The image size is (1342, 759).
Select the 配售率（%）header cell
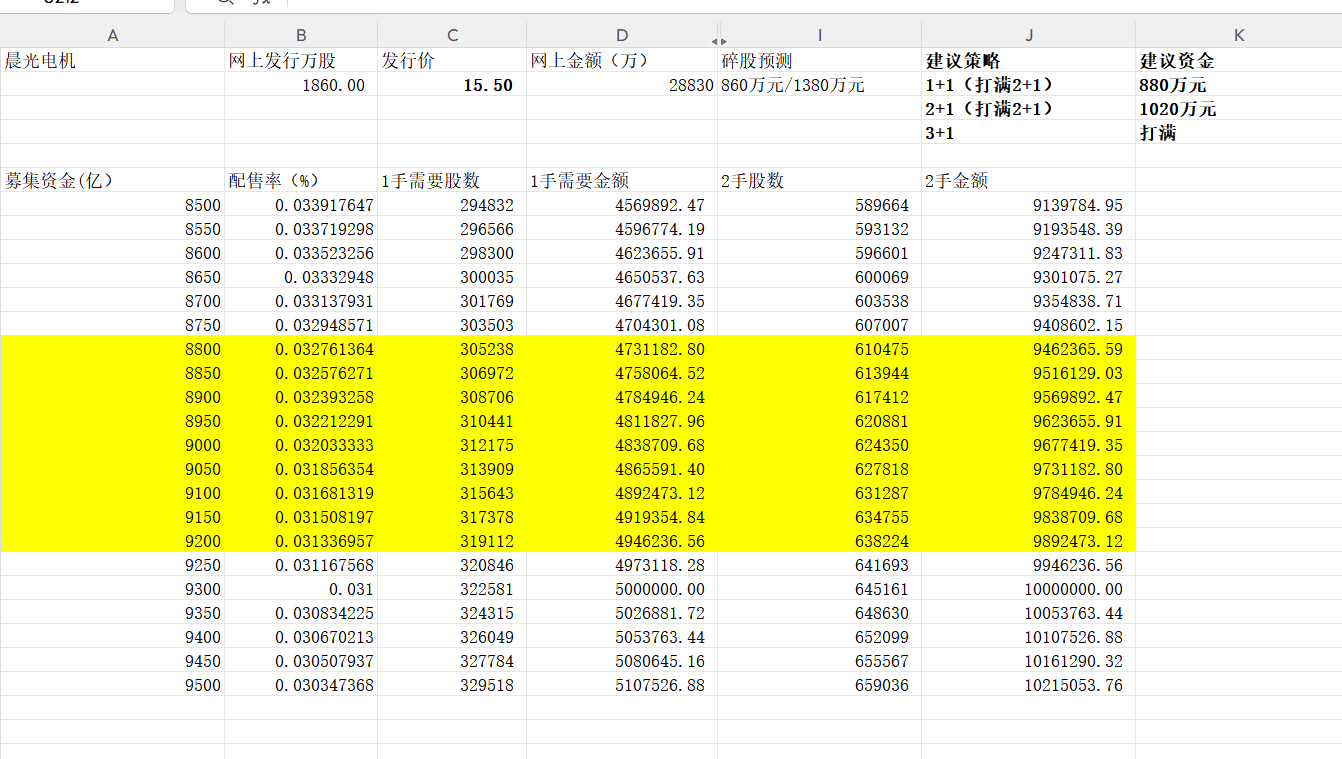pos(301,181)
